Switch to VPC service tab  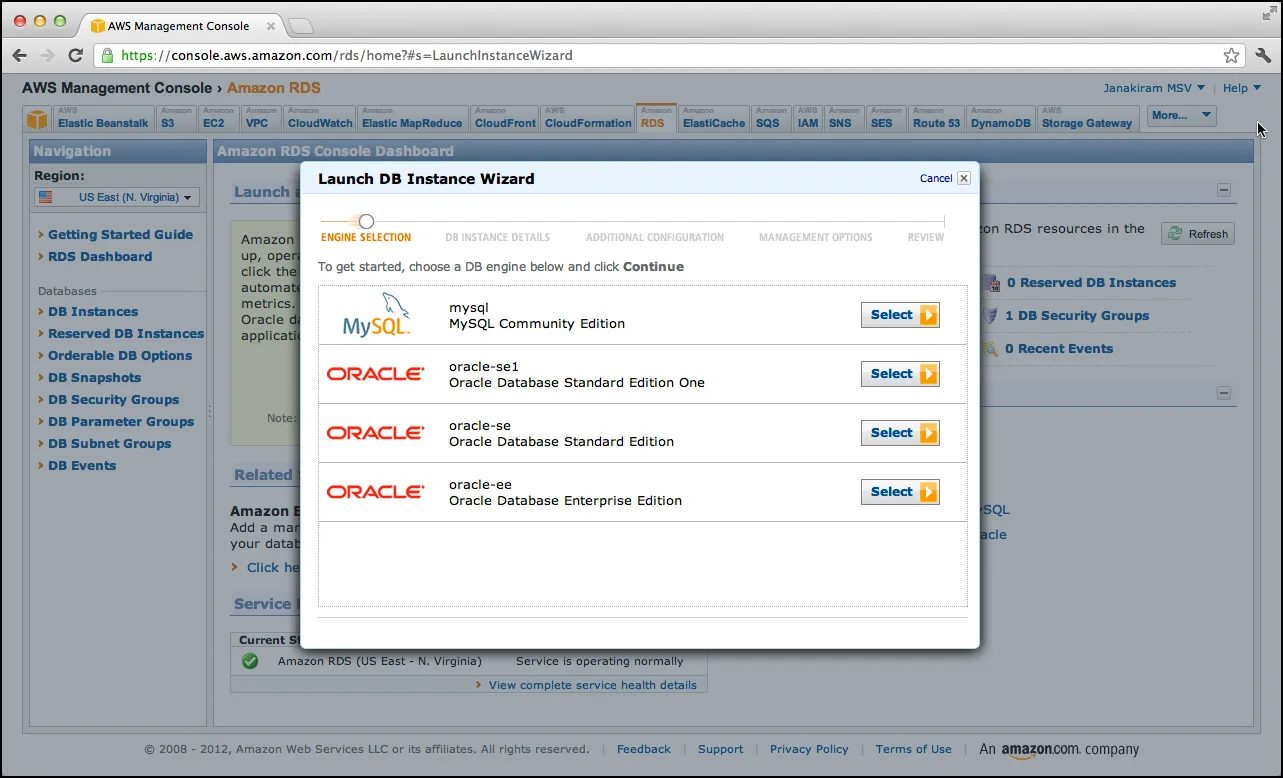pos(260,118)
